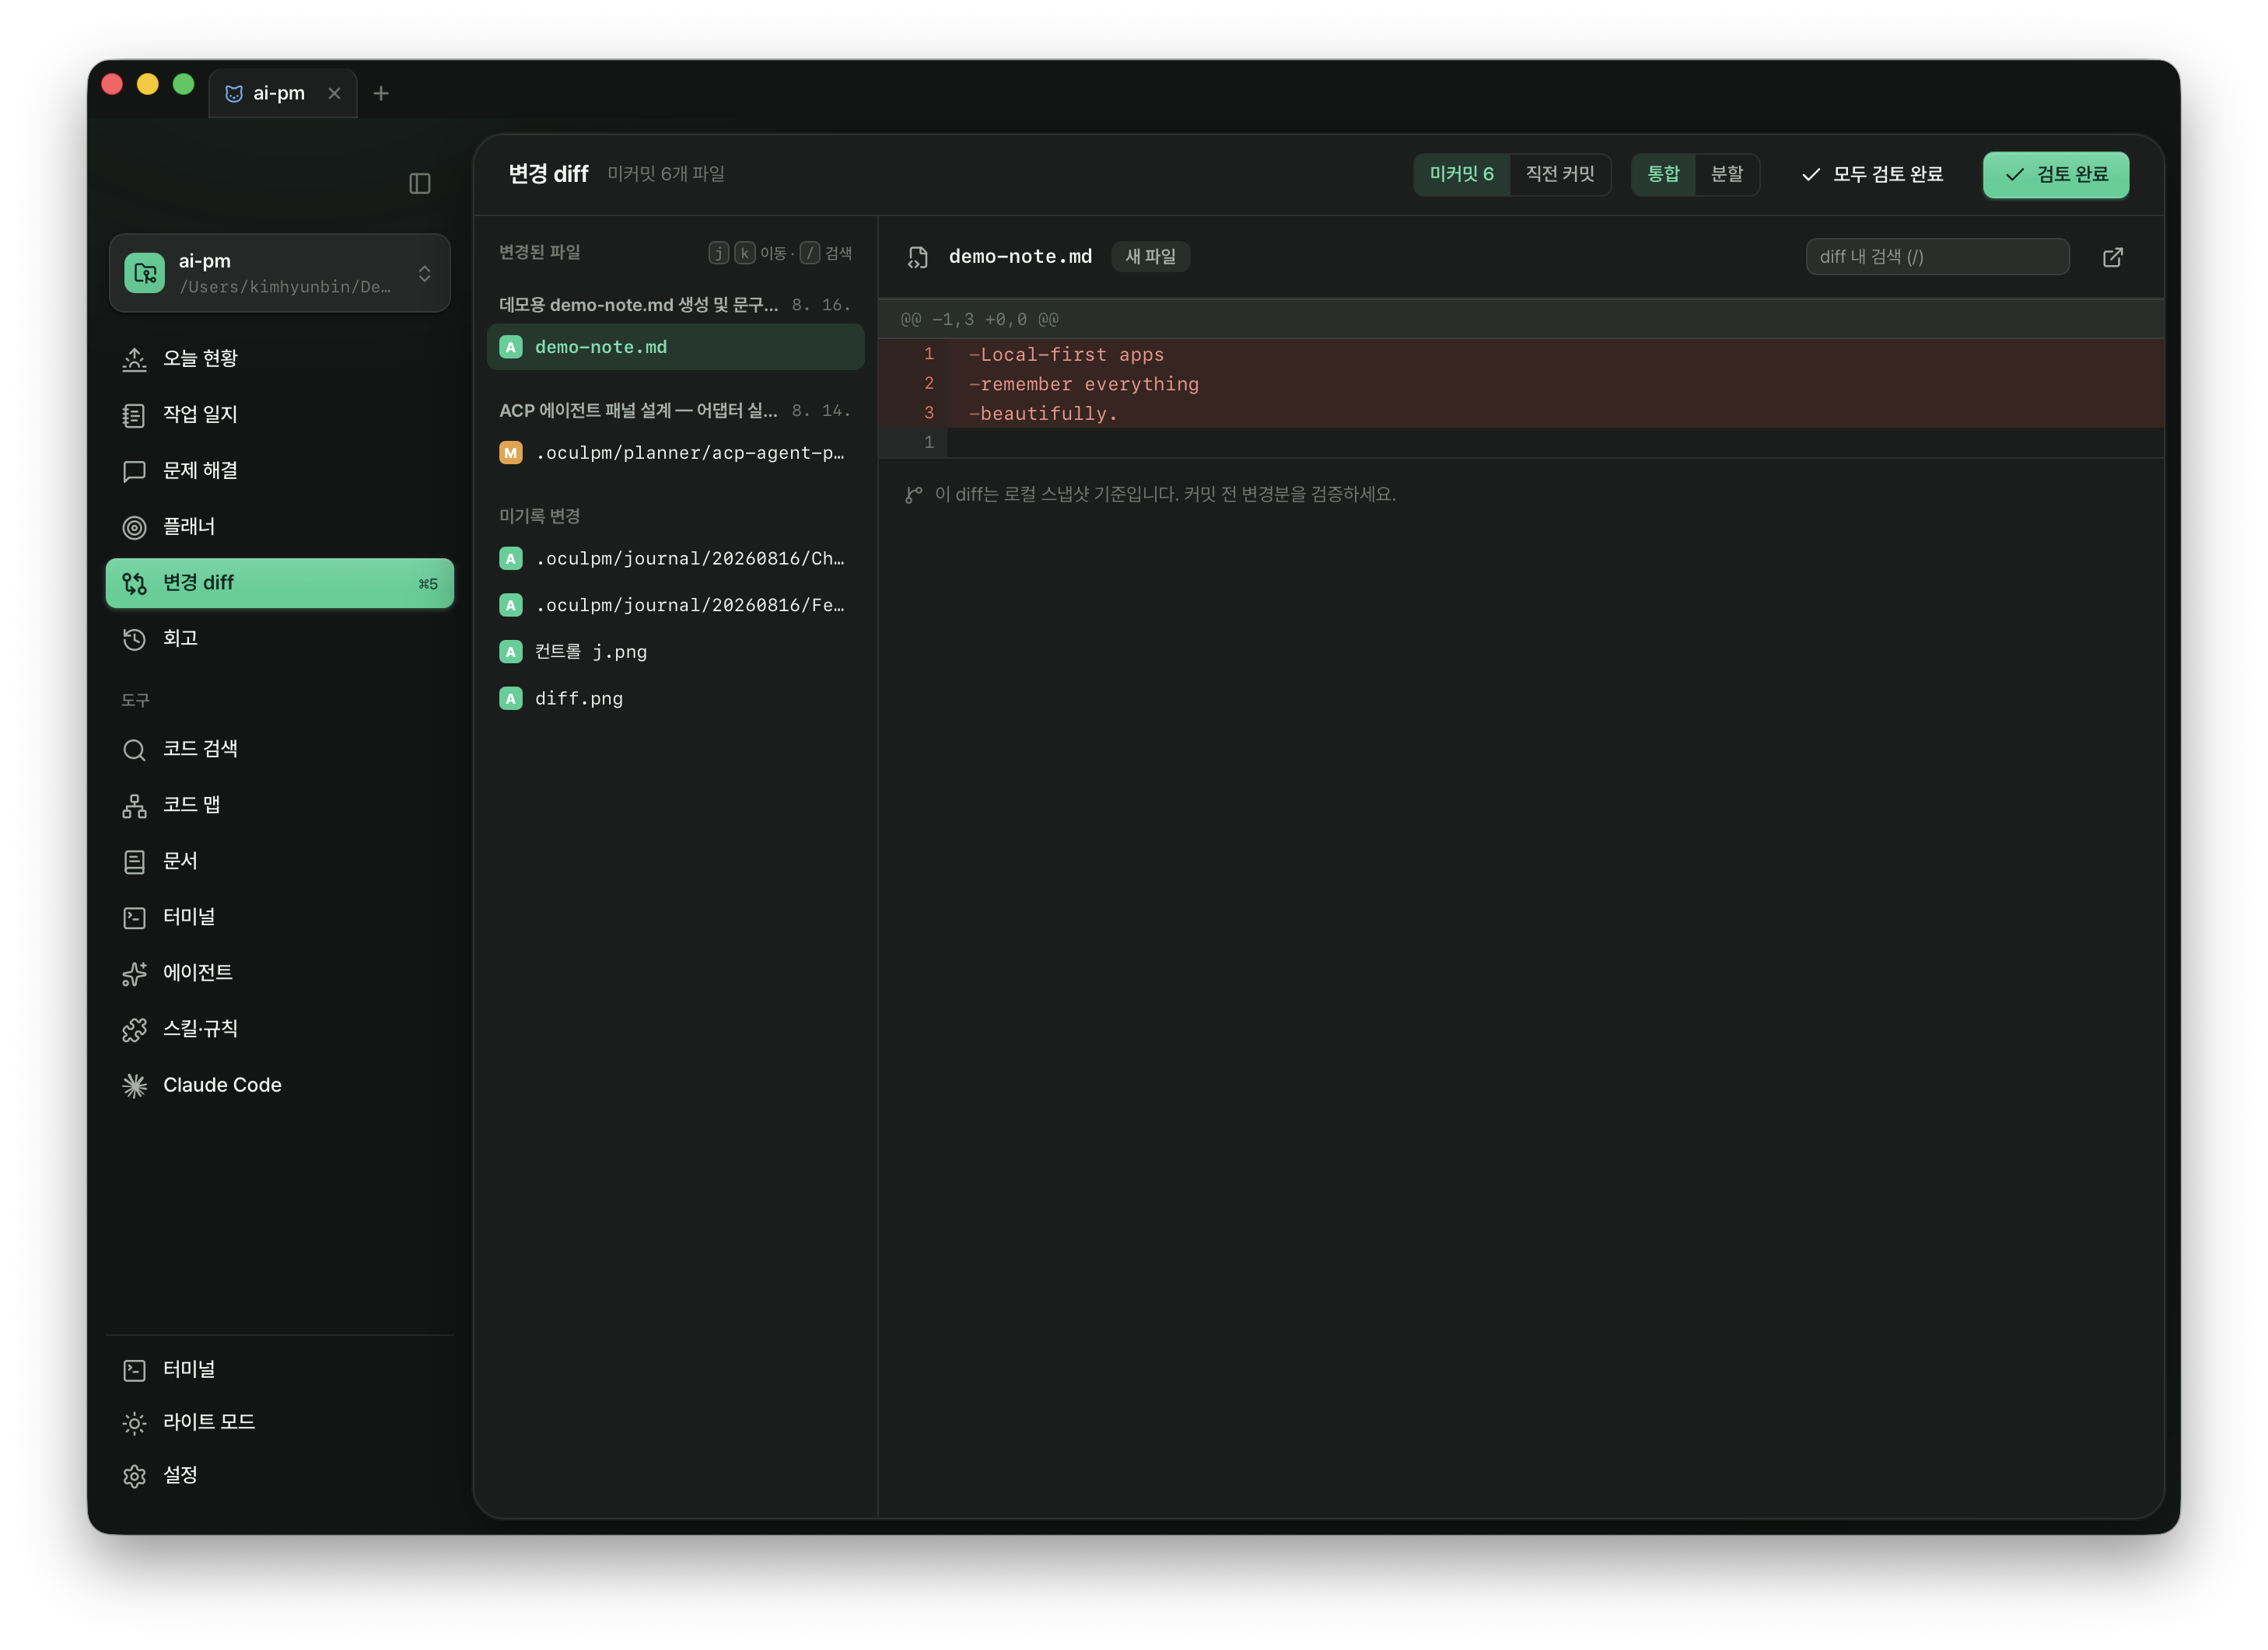Click the A badge next to diff.png
This screenshot has width=2268, height=1650.
pyautogui.click(x=511, y=699)
